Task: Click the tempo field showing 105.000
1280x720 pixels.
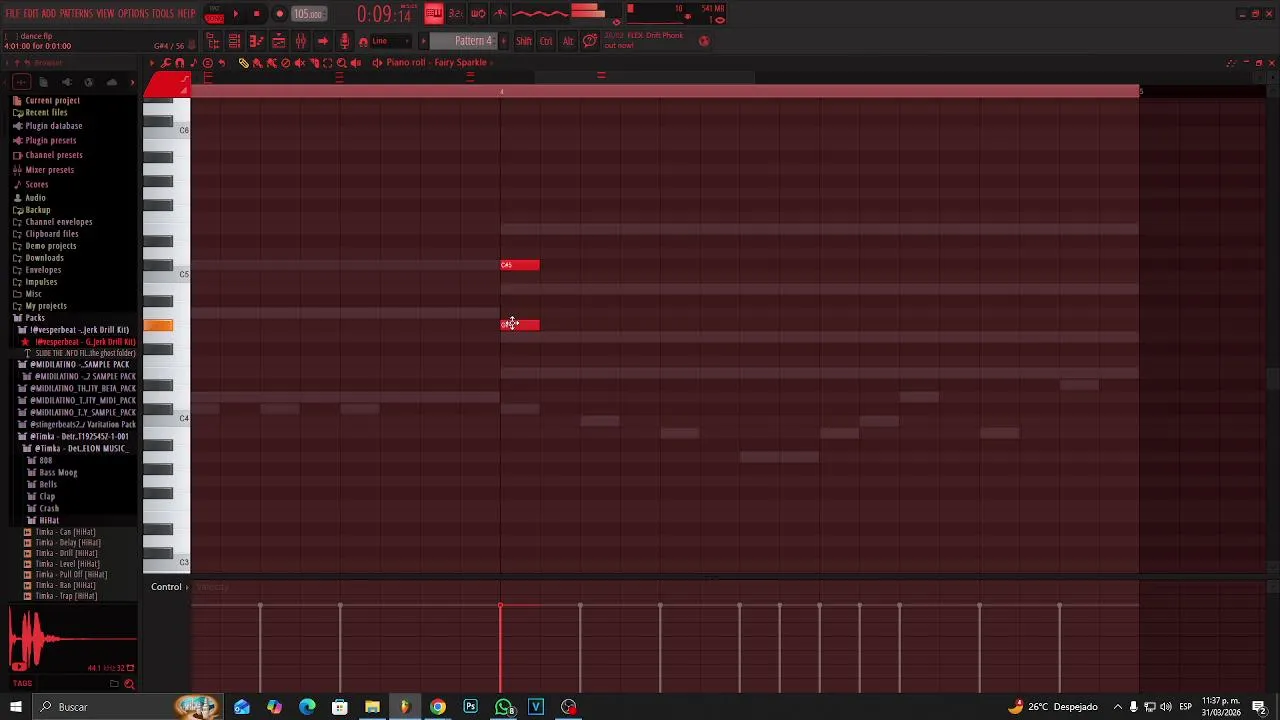Action: [x=308, y=14]
